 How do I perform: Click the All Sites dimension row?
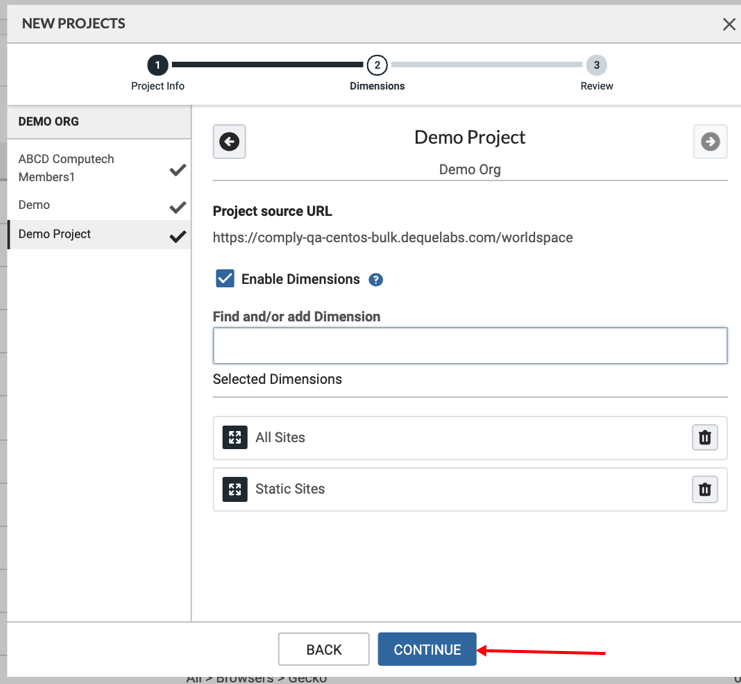point(450,438)
